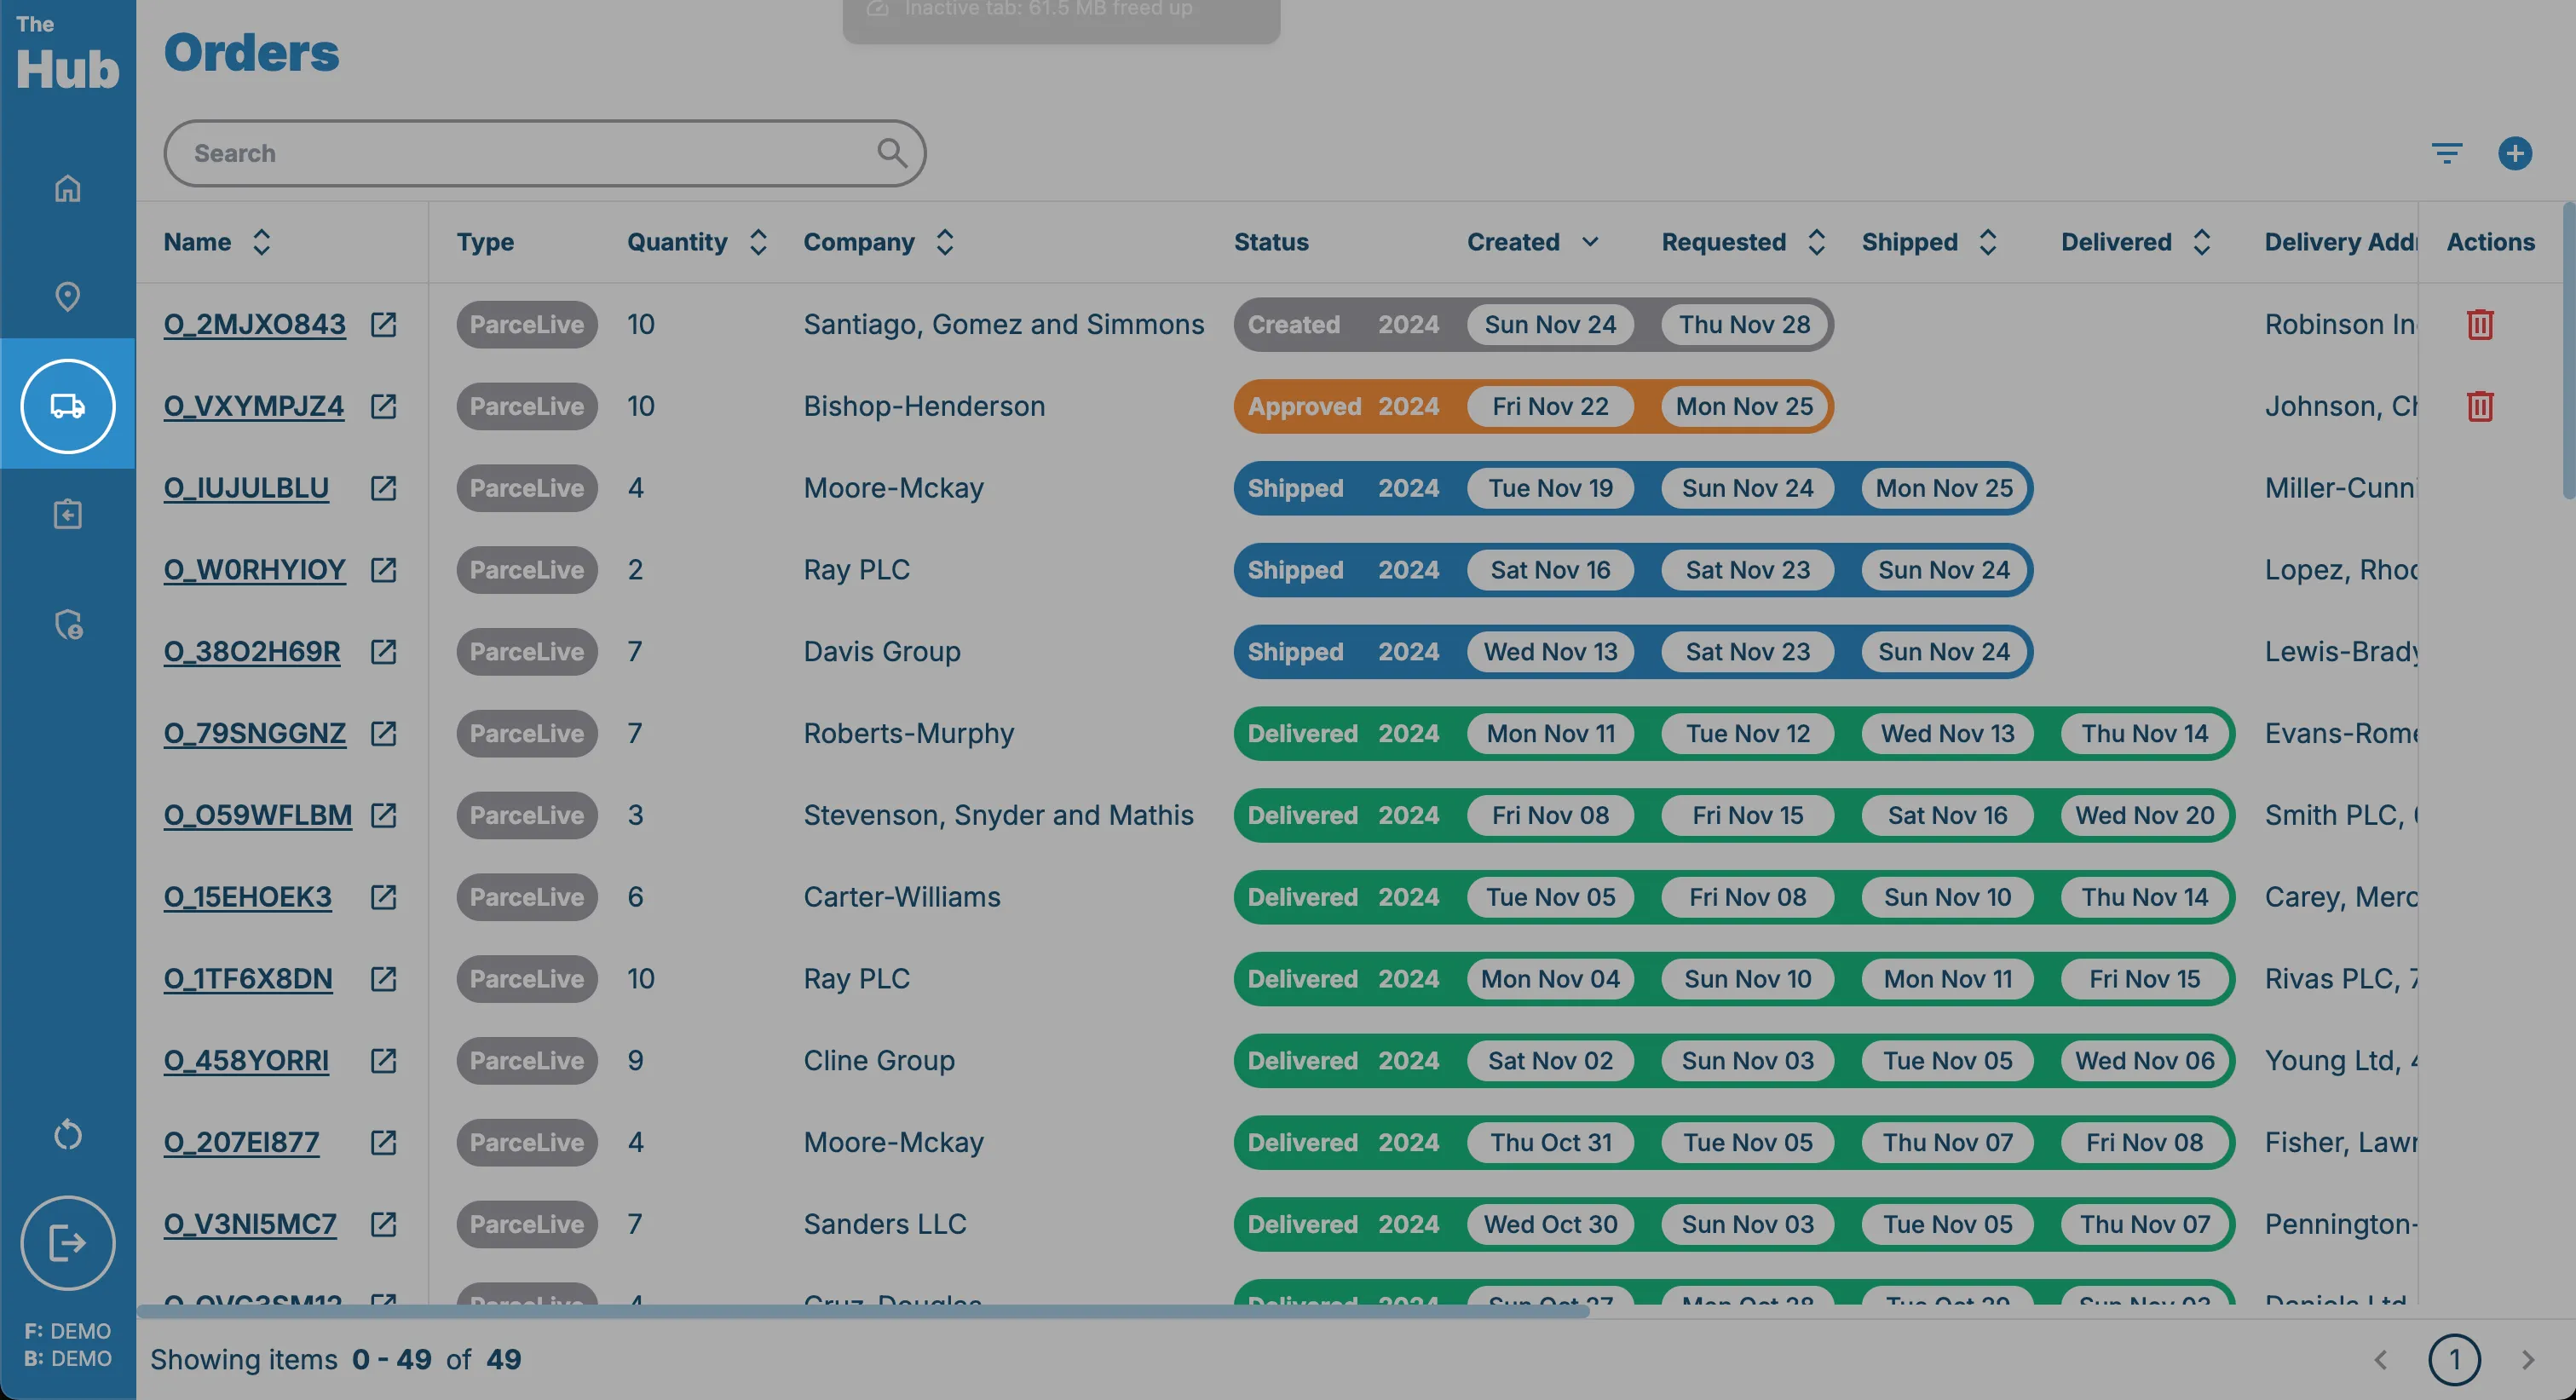Open O_207EI877 in new window icon

pos(383,1142)
